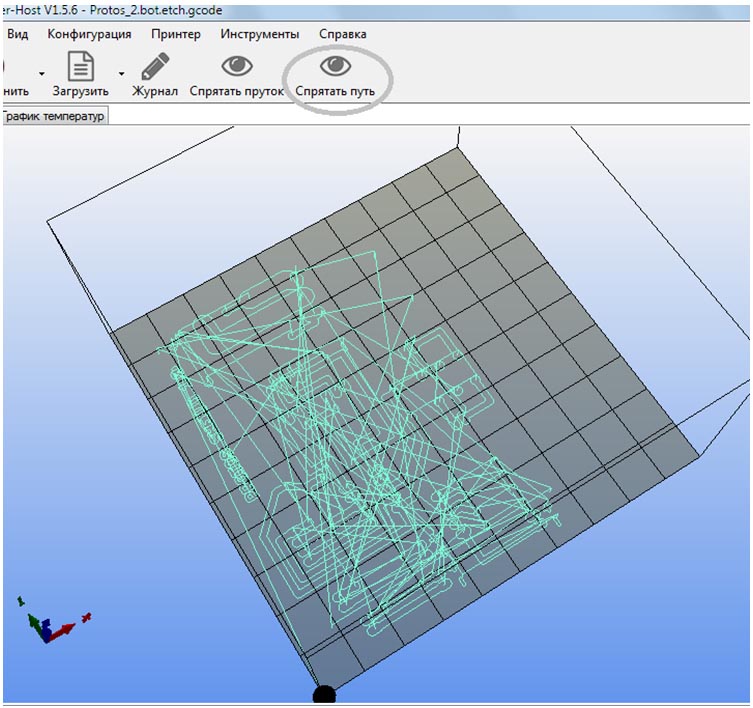The width and height of the screenshot is (753, 708).
Task: Click the red X-axis arrow on gizmo
Action: 62,631
